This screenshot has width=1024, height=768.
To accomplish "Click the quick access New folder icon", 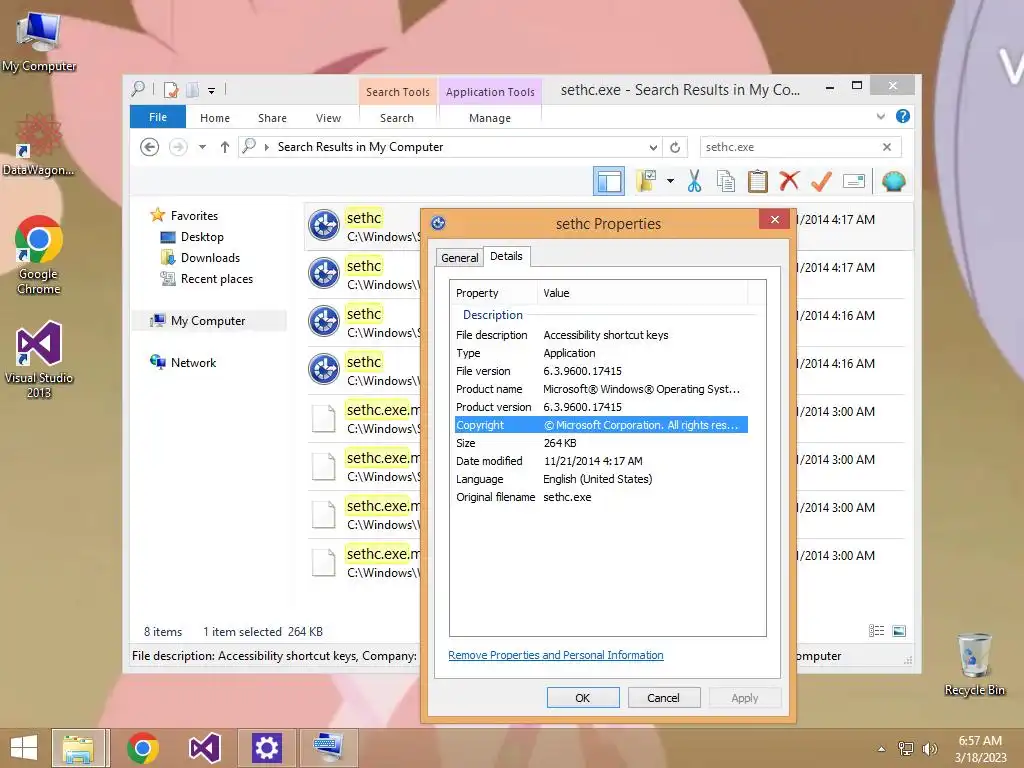I will 193,89.
